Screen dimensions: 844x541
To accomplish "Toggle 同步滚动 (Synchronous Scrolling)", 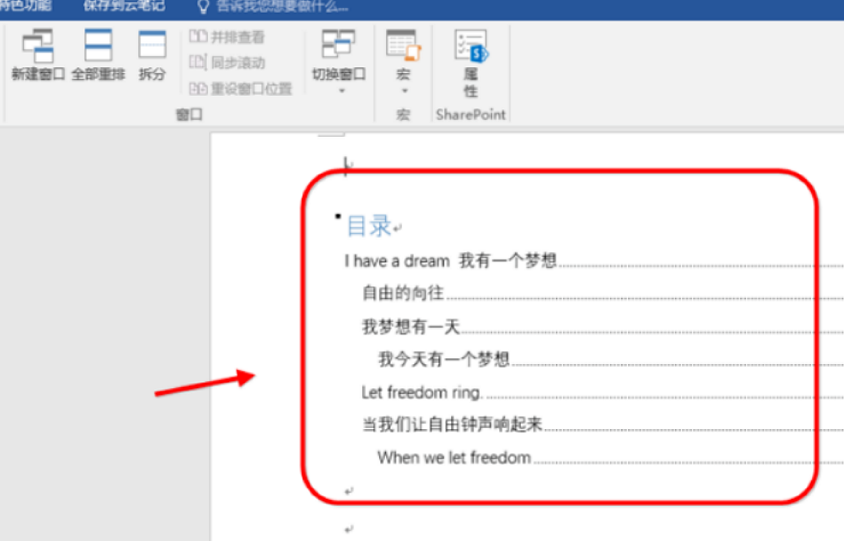I will (227, 62).
